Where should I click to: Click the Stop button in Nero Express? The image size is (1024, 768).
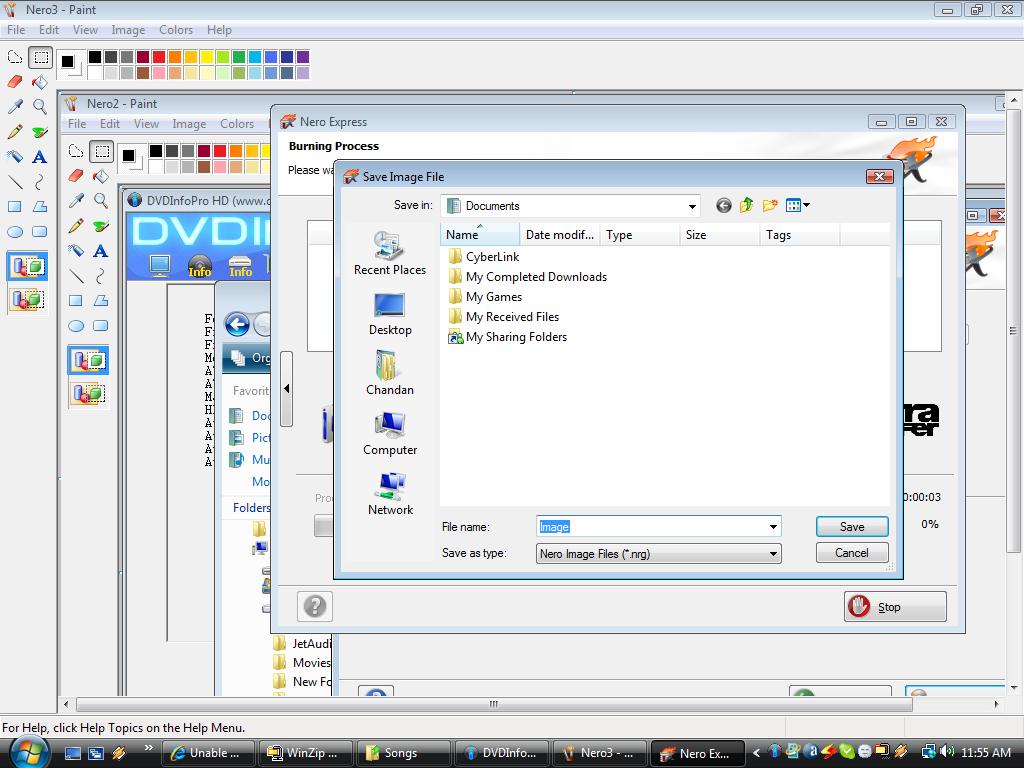[895, 607]
